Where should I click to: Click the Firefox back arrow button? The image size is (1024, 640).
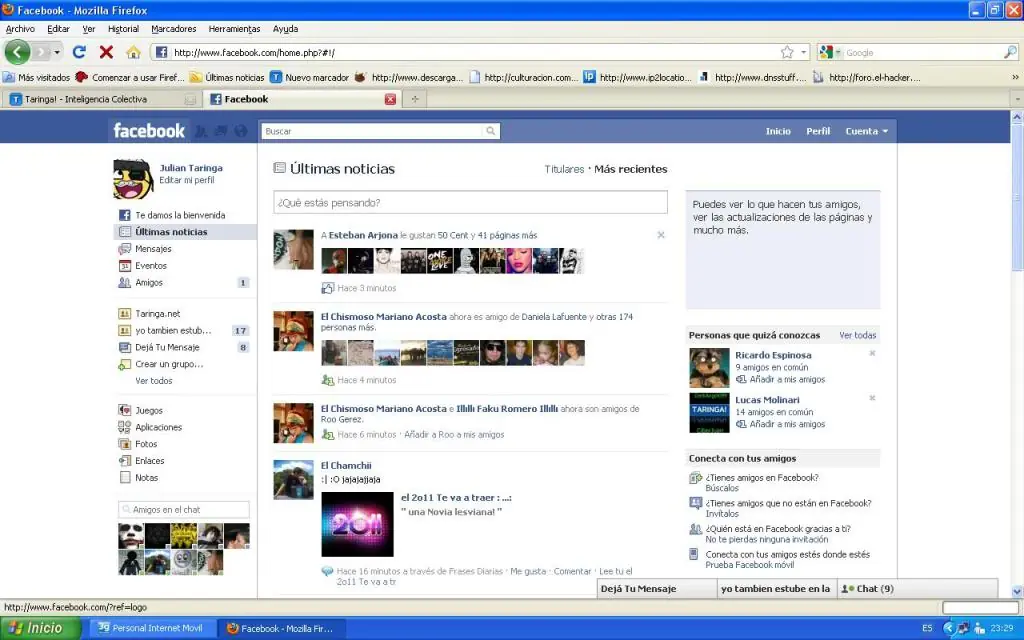(18, 52)
